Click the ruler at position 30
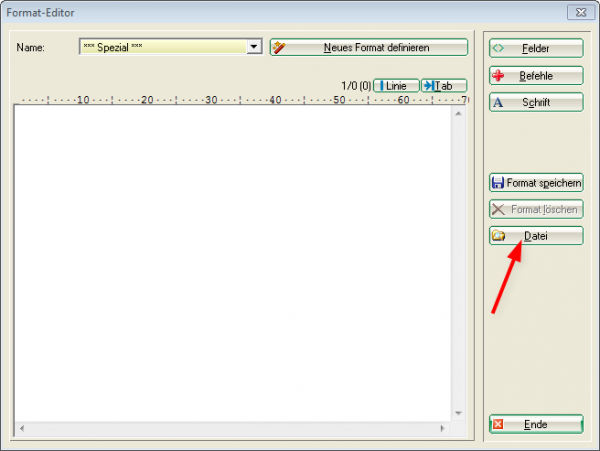The image size is (600, 451). [x=211, y=100]
